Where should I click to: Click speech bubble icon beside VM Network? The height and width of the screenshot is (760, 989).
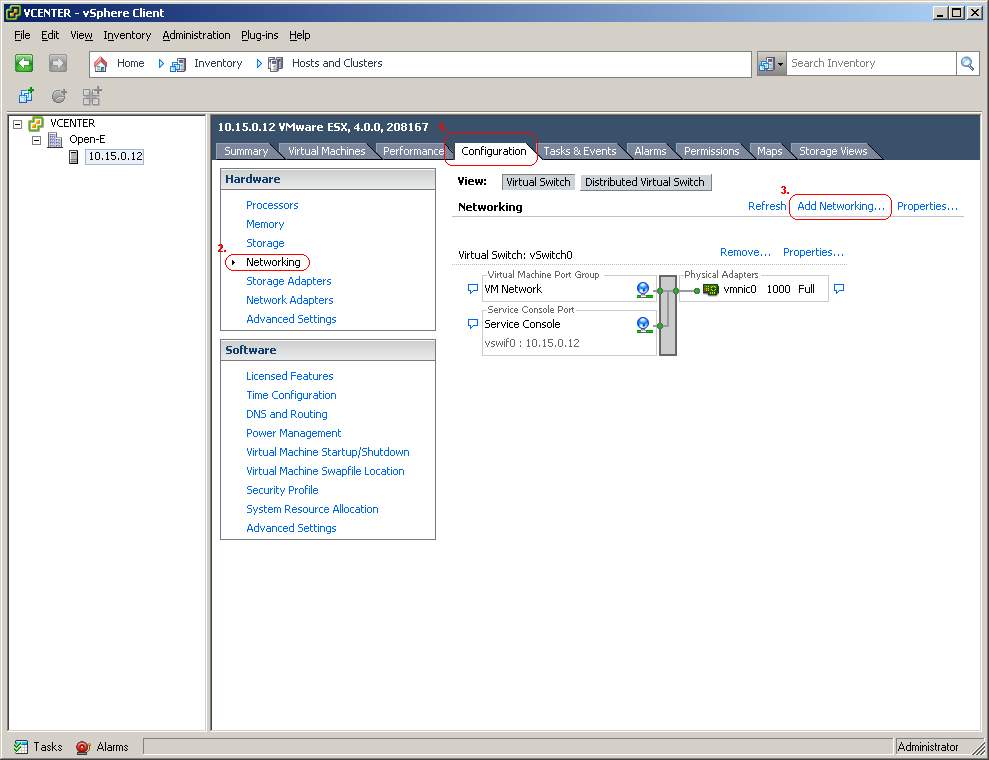click(x=472, y=289)
